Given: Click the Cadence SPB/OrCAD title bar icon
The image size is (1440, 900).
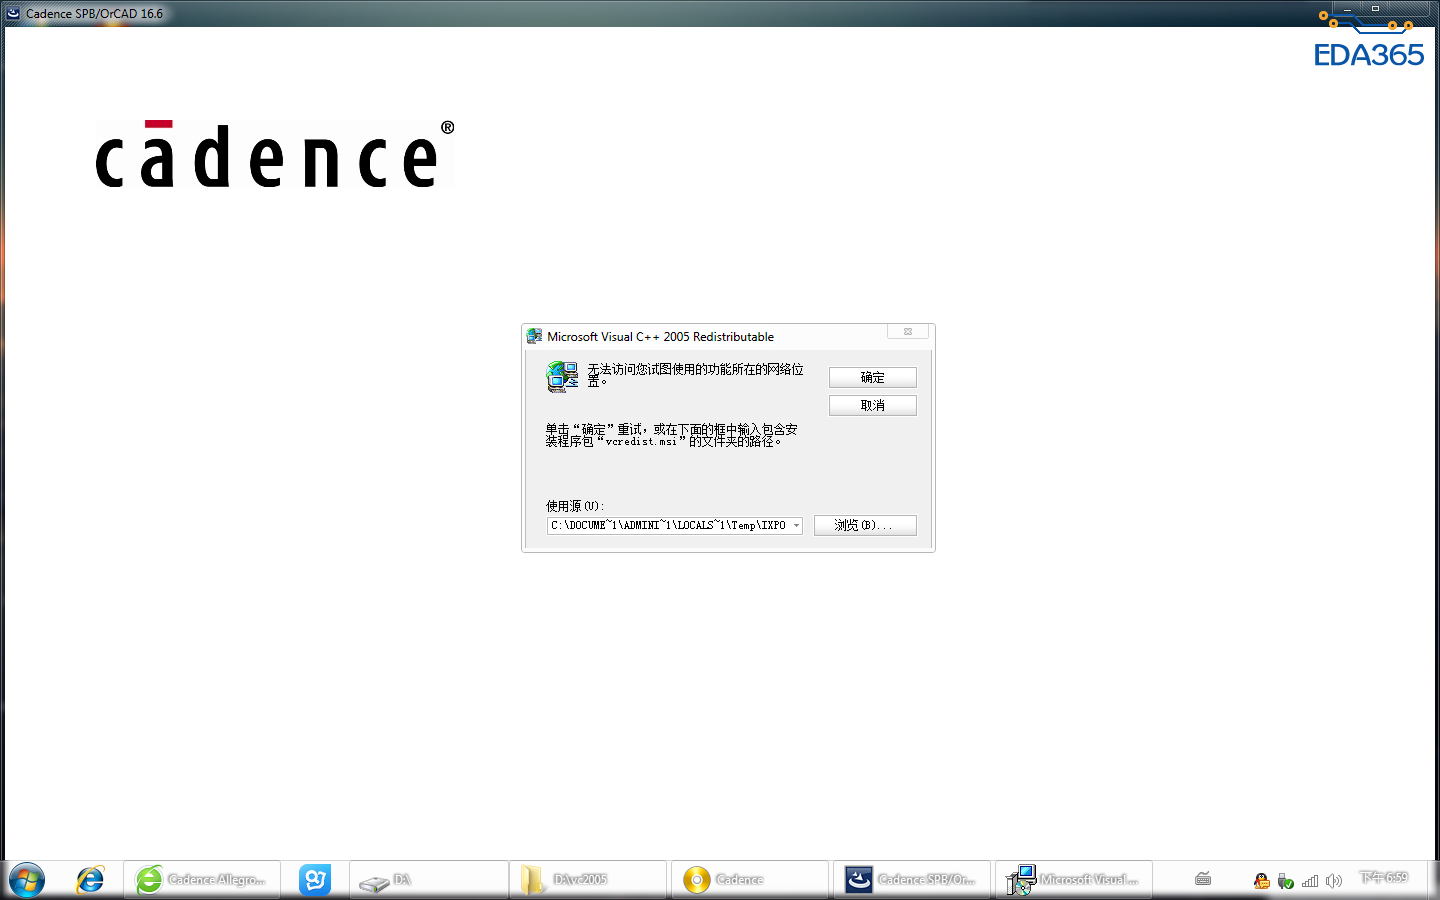Looking at the screenshot, I should pos(13,13).
